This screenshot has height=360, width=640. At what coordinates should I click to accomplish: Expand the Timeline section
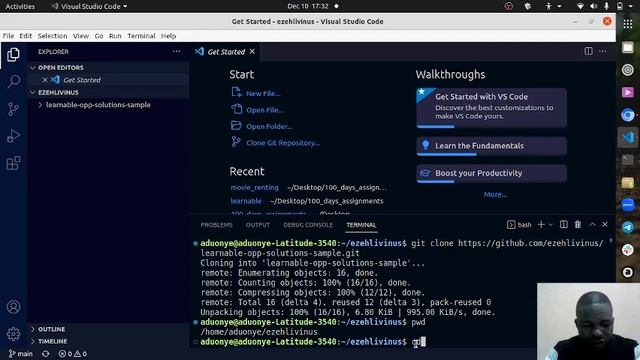pos(109,341)
